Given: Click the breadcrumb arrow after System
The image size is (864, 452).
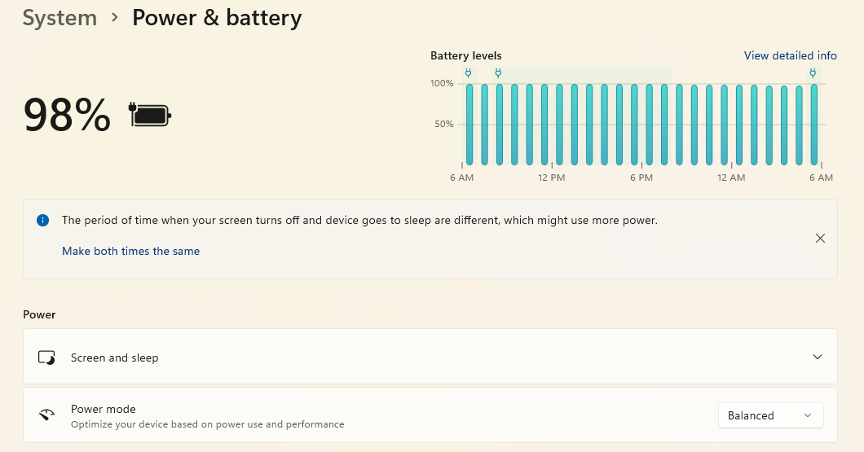Looking at the screenshot, I should tap(115, 18).
